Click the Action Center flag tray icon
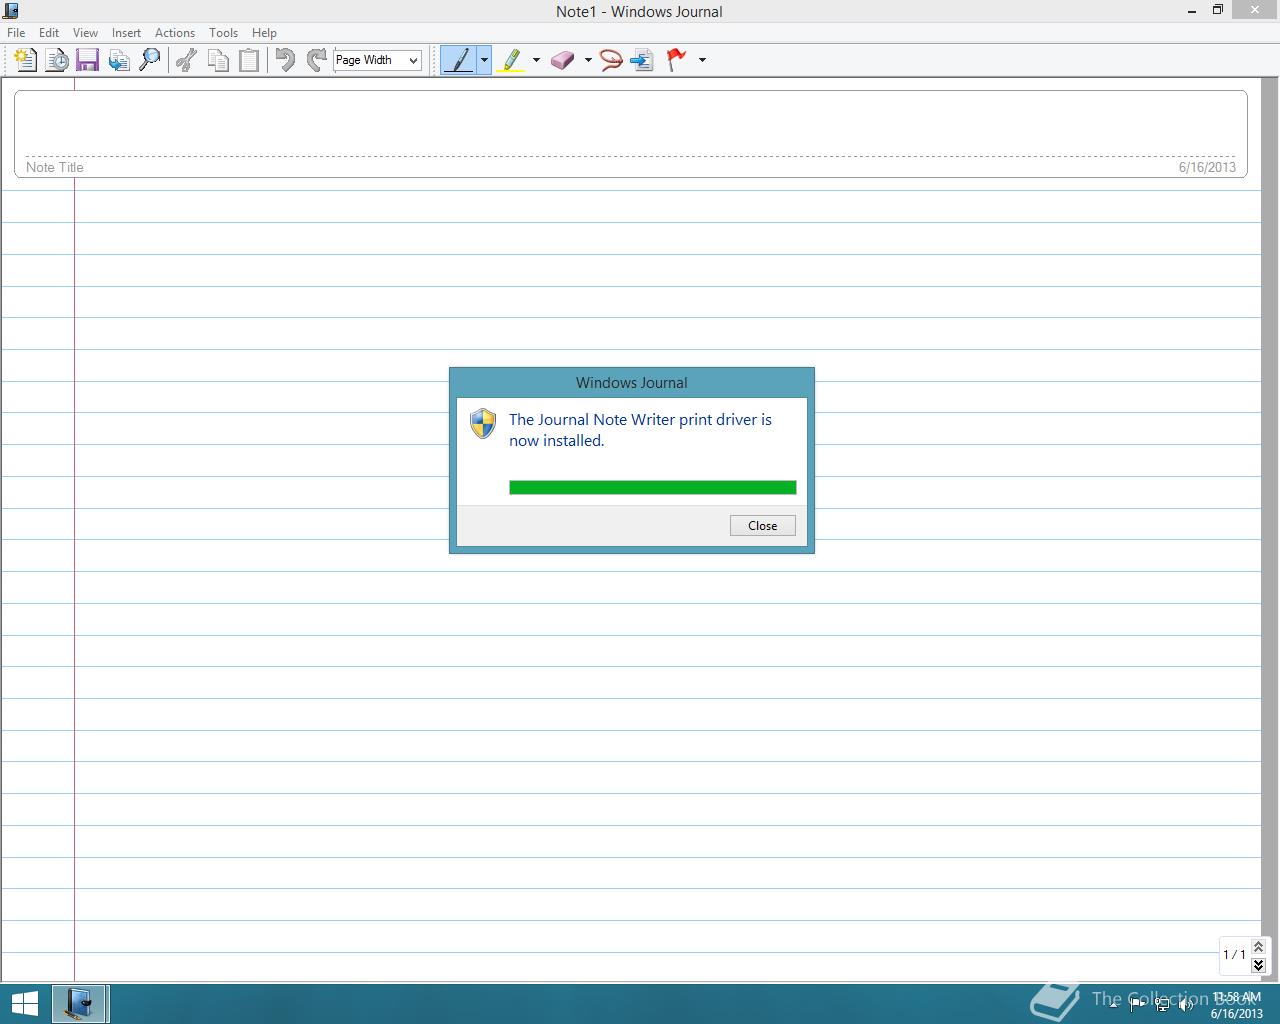 [1138, 1005]
